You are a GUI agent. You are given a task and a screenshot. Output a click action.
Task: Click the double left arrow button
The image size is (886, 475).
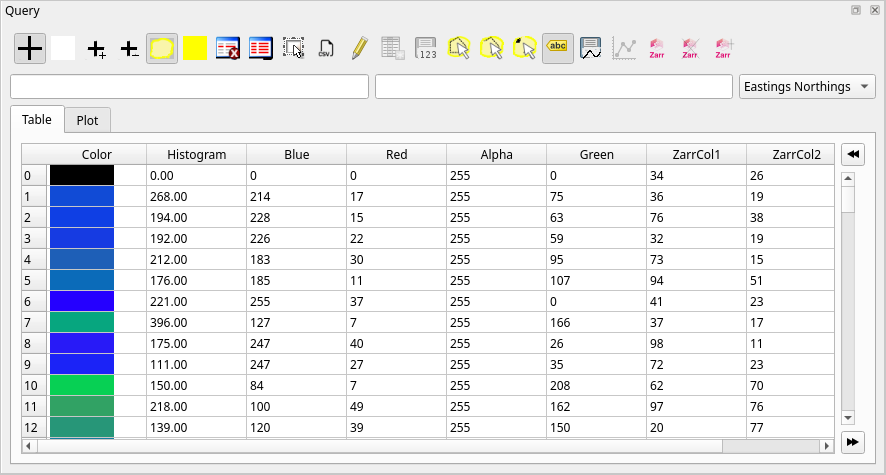(853, 154)
